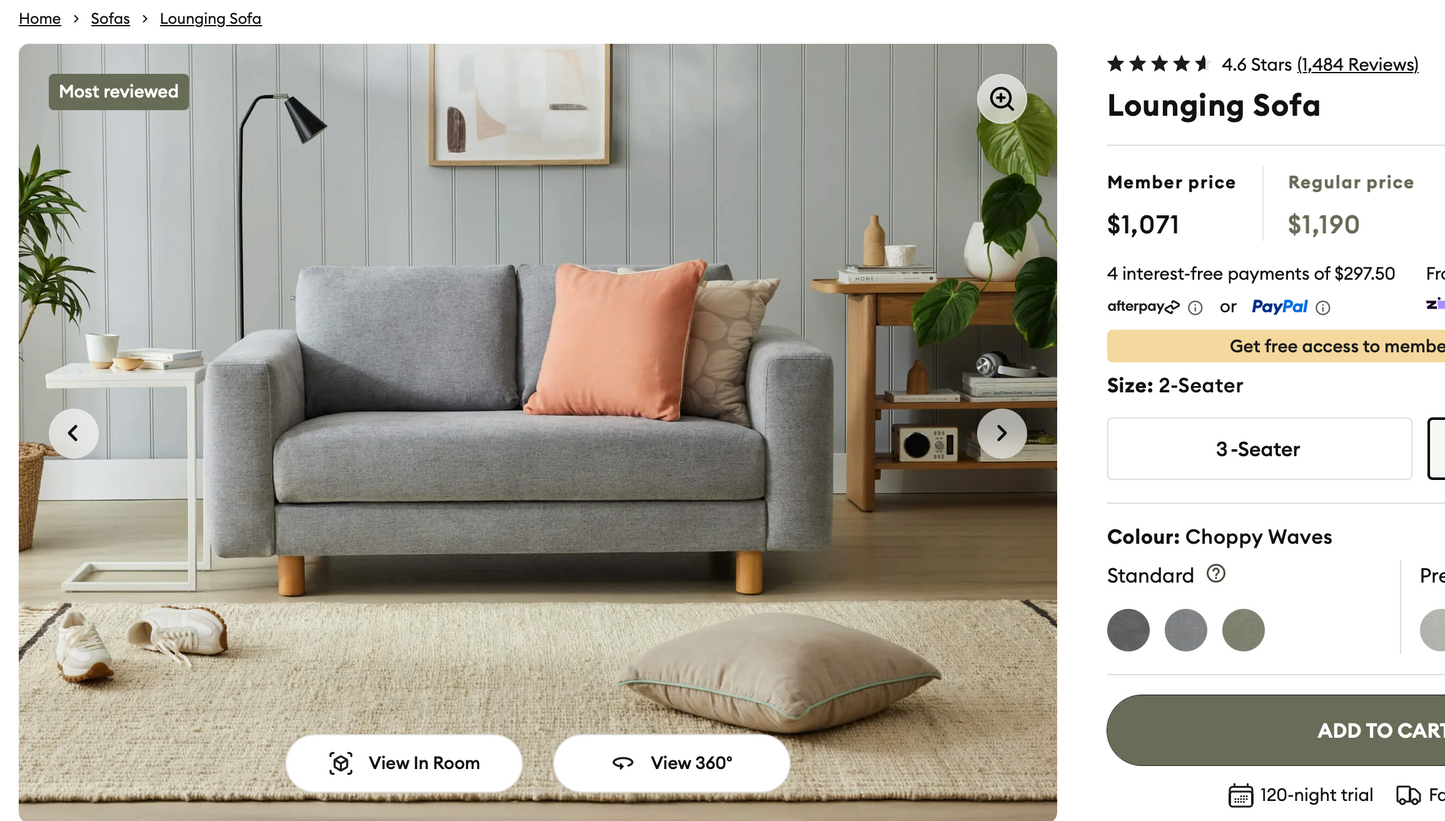Open the image zoom magnifier icon
1445x821 pixels.
(1002, 98)
